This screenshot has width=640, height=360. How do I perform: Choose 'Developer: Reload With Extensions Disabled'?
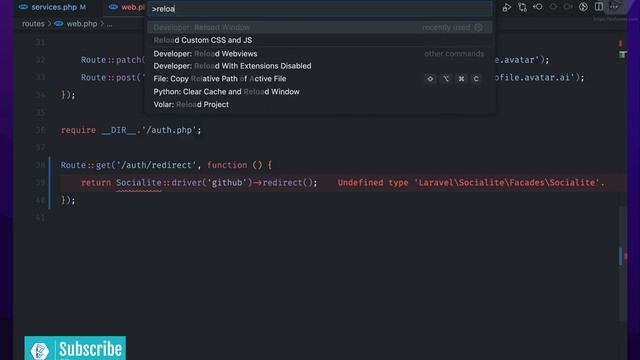(320, 66)
